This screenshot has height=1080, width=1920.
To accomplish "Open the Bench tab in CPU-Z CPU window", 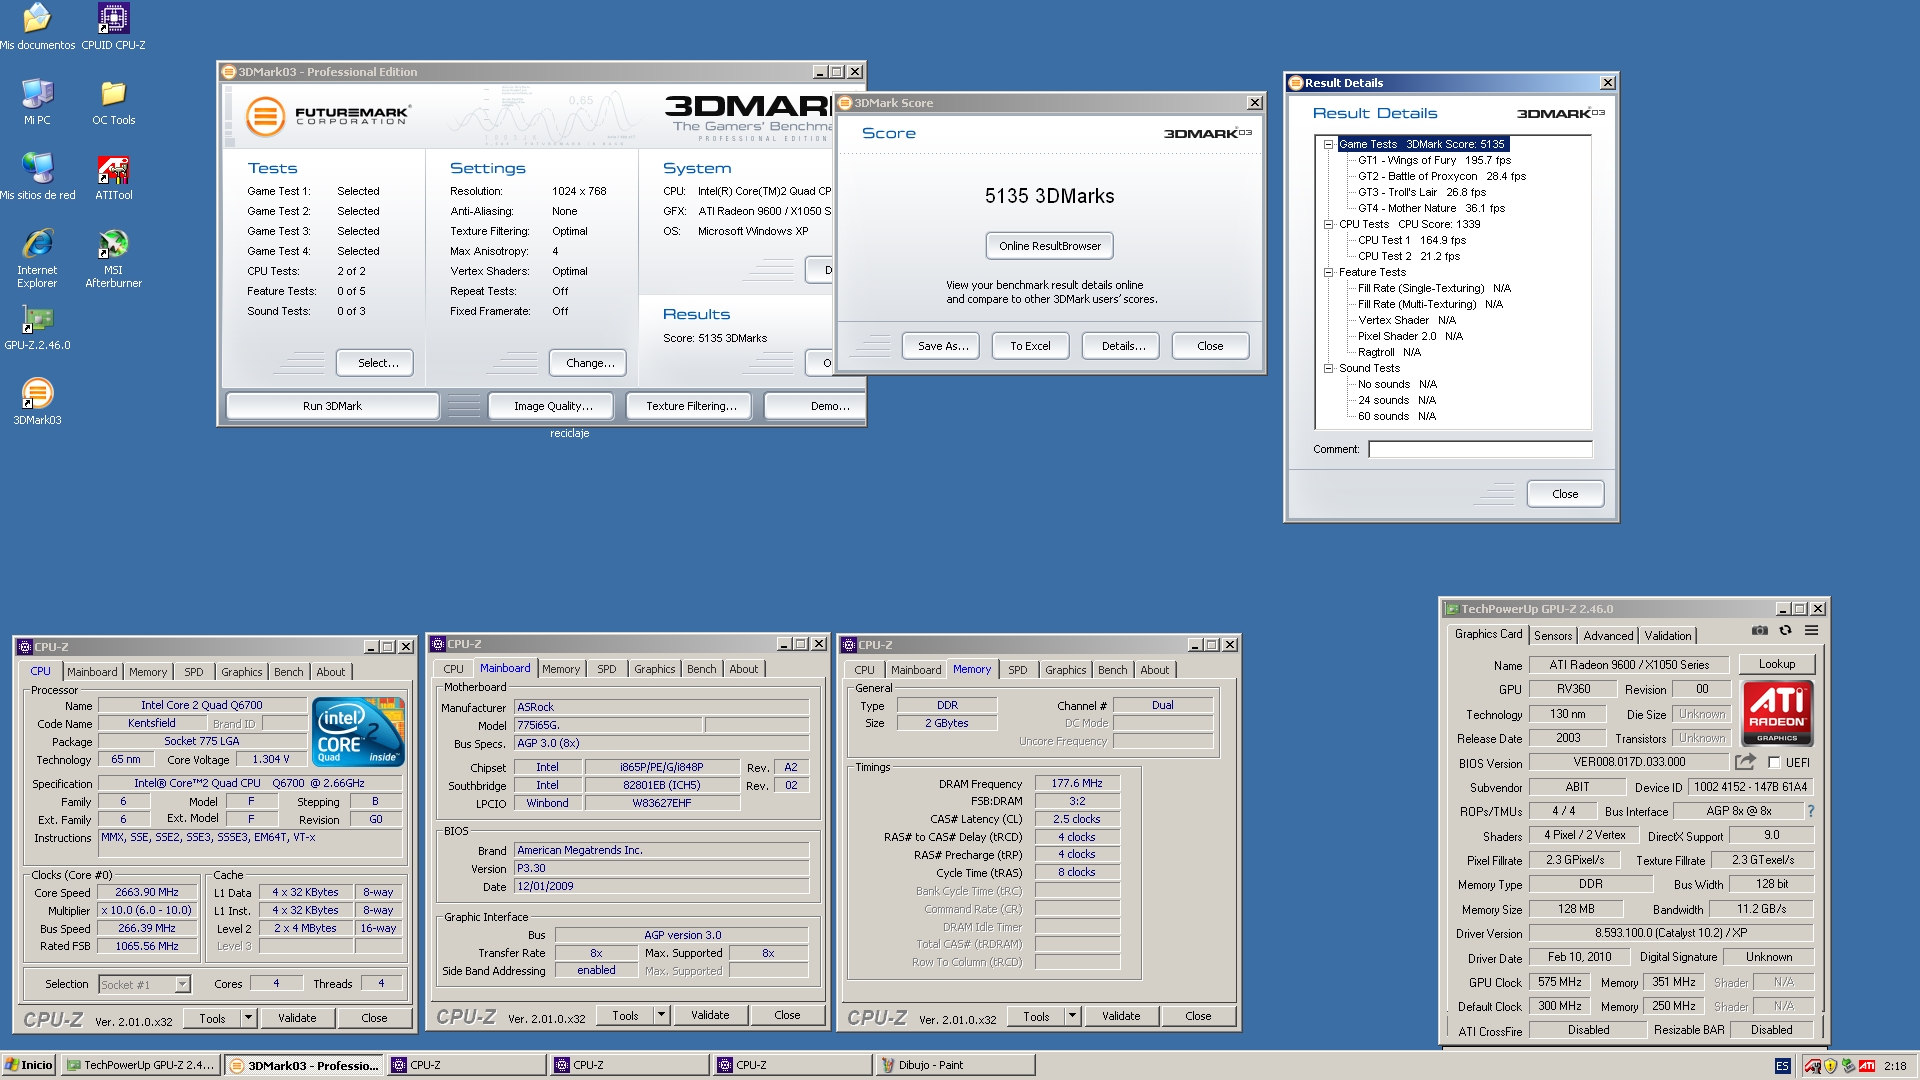I will (x=288, y=672).
